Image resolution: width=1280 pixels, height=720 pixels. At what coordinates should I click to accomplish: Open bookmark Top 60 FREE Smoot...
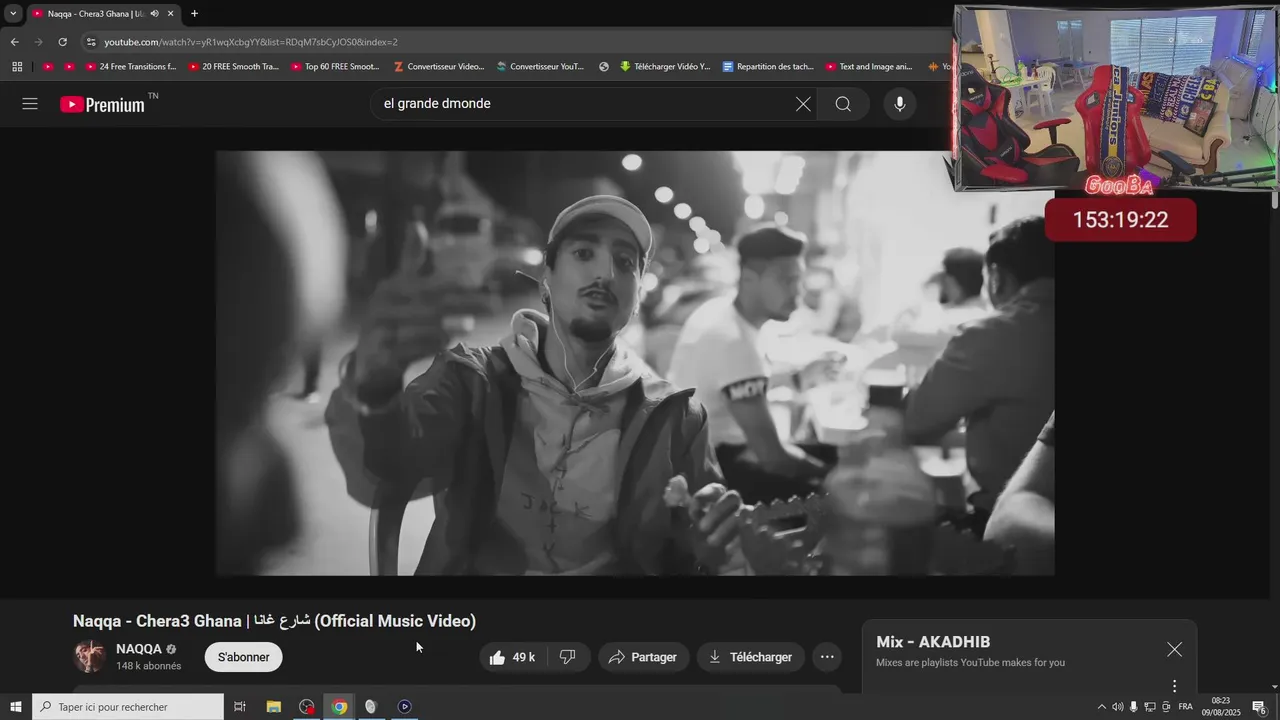point(336,67)
